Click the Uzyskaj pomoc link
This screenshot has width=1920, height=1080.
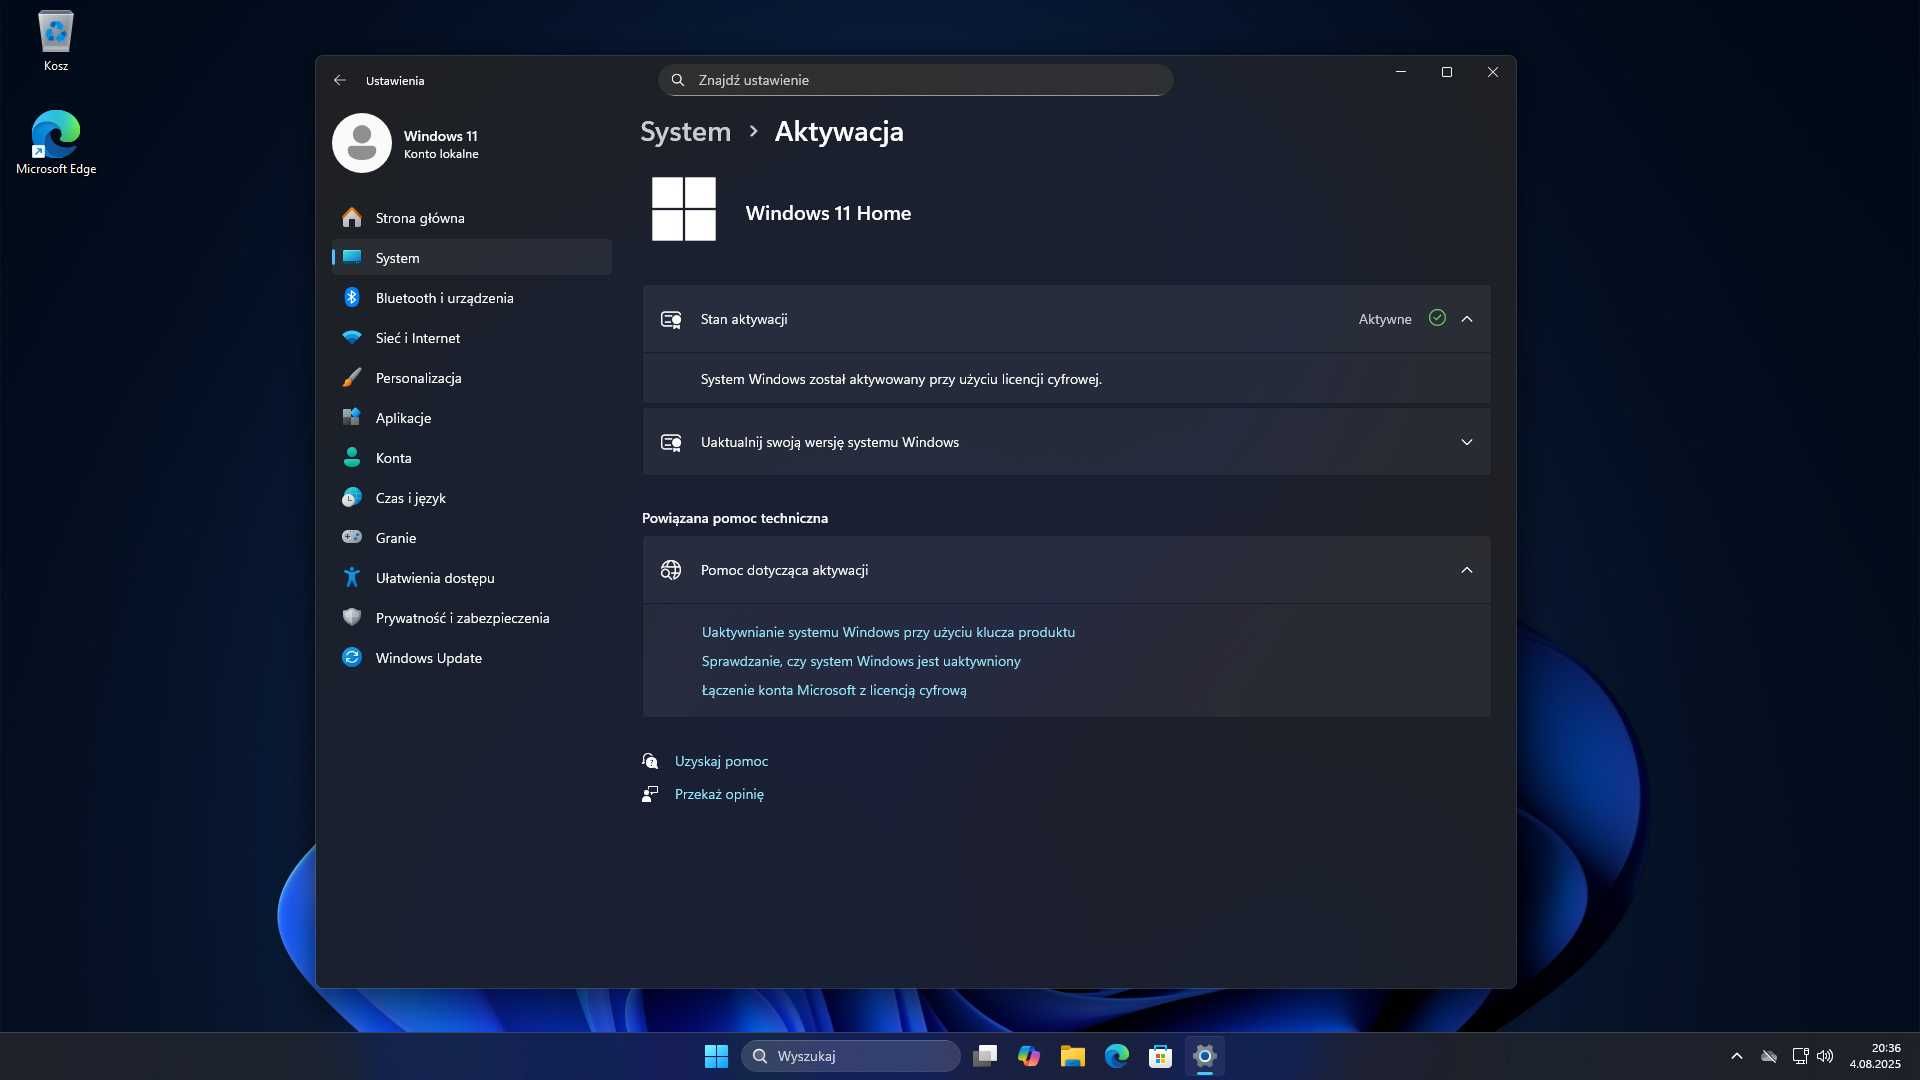click(721, 761)
